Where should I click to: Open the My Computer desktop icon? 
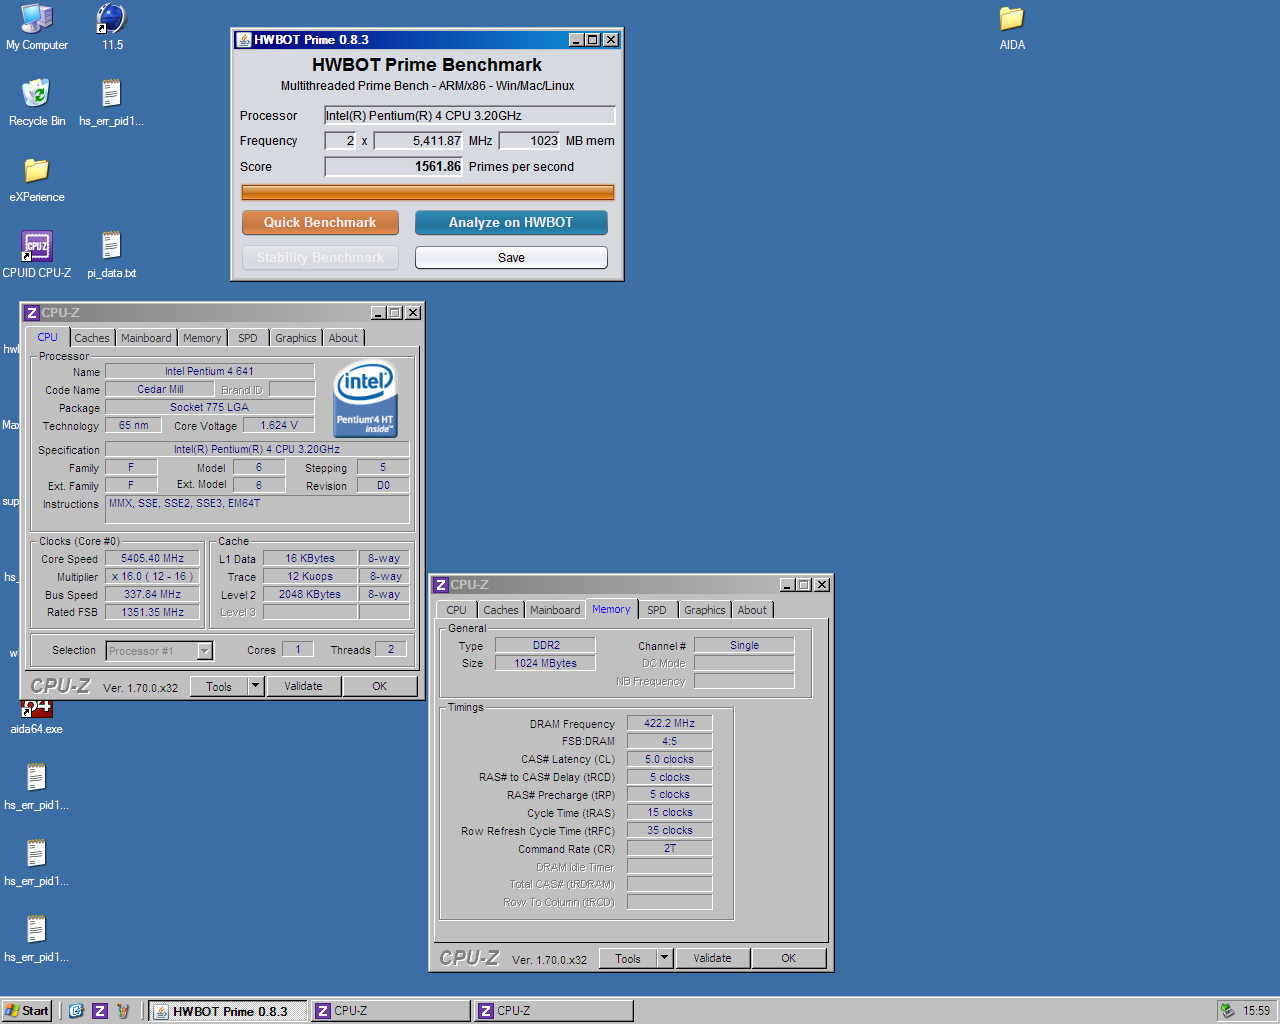pos(37,27)
